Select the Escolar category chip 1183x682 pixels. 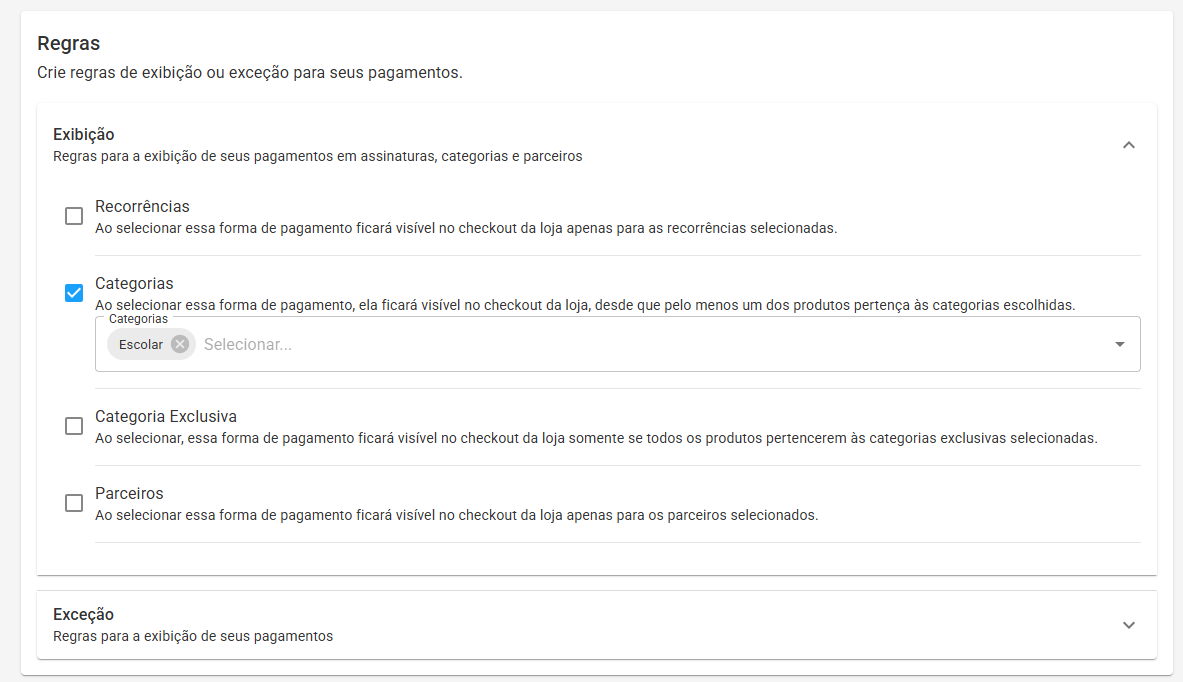pyautogui.click(x=141, y=344)
